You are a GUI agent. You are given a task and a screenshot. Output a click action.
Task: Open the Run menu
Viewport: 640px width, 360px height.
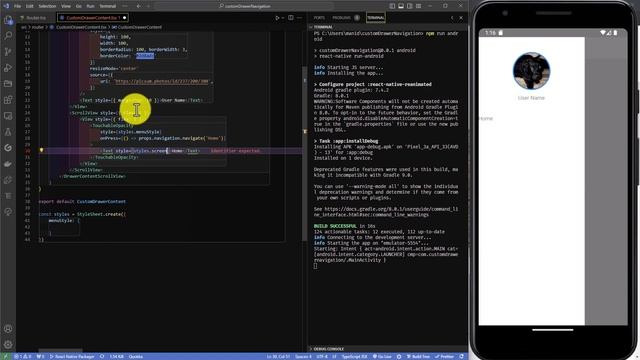pos(91,6)
